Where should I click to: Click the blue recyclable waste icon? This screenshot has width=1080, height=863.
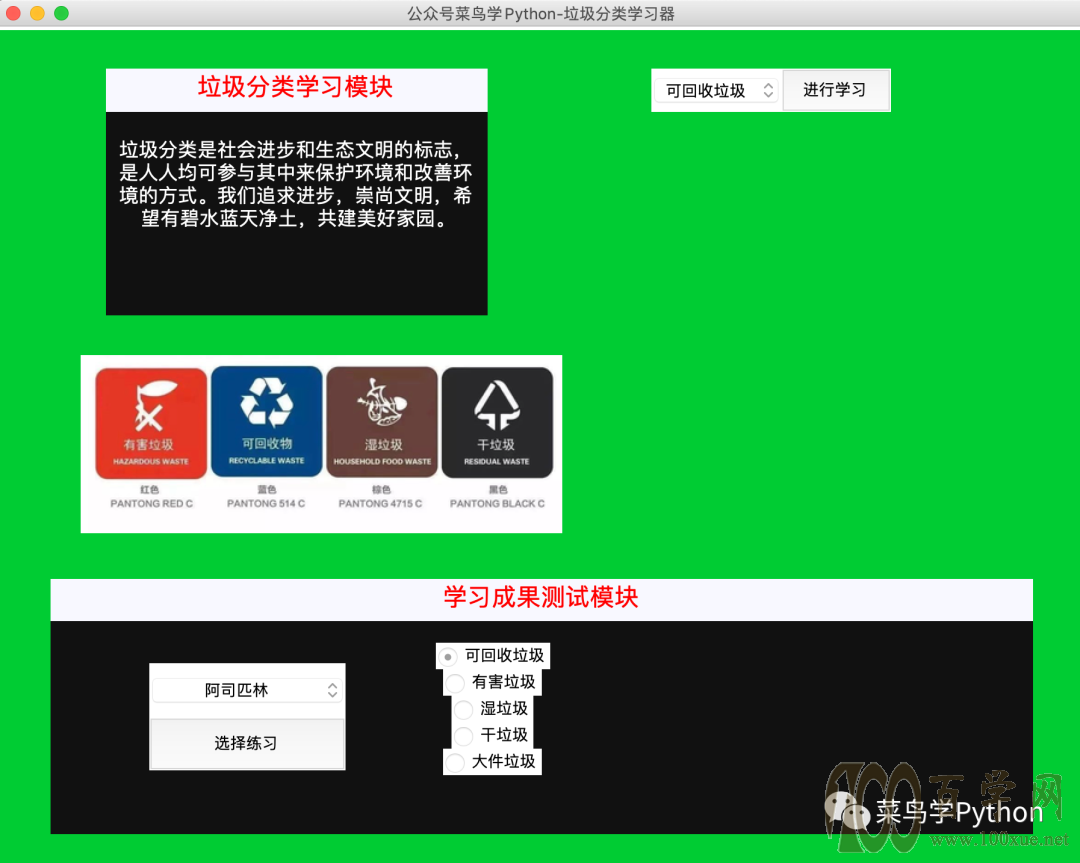click(267, 422)
